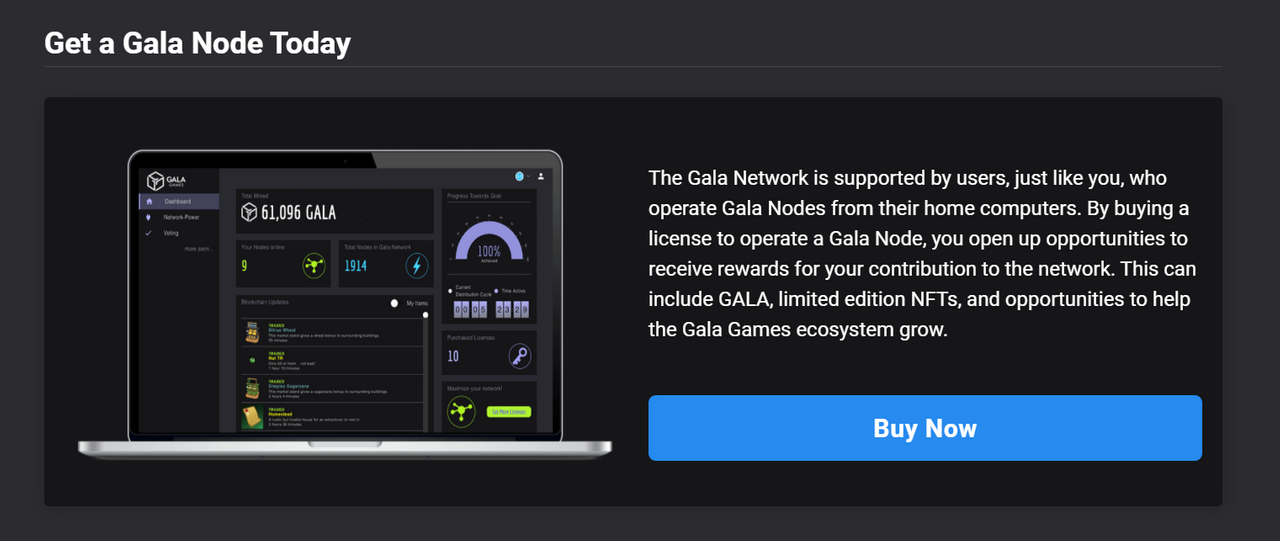Click the green Get More Licenses button

click(x=508, y=412)
